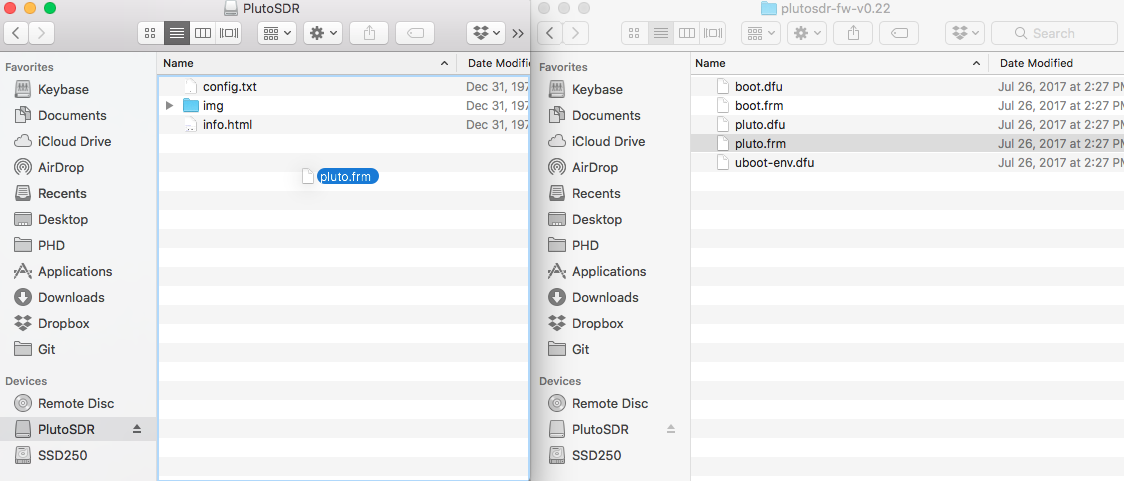Open the Dropbox dropdown in left toolbar

pos(486,33)
